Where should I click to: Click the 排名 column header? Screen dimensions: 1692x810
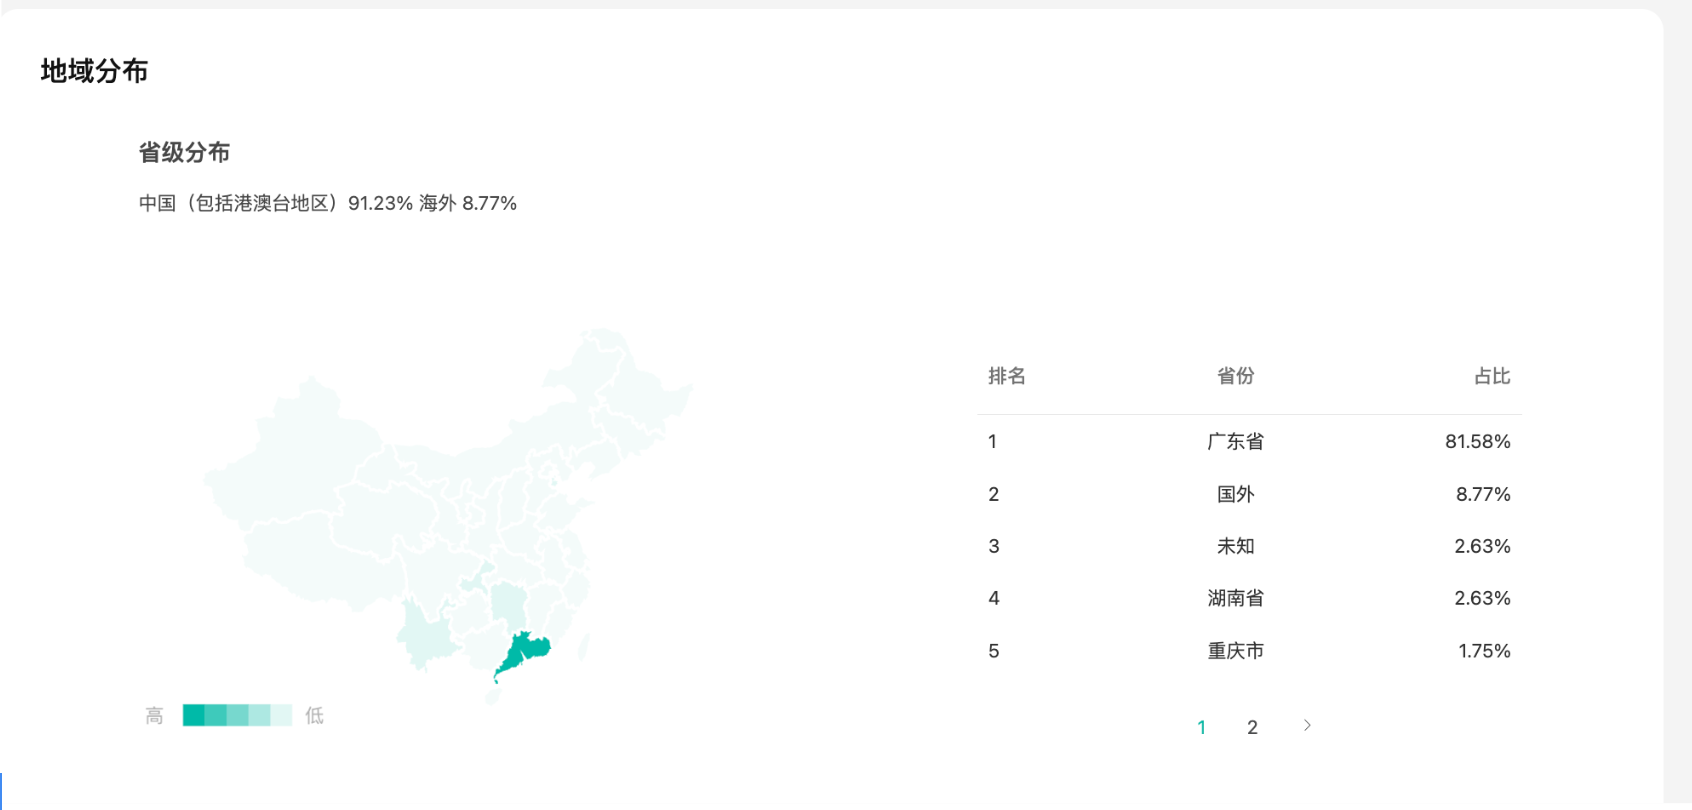coord(1006,376)
